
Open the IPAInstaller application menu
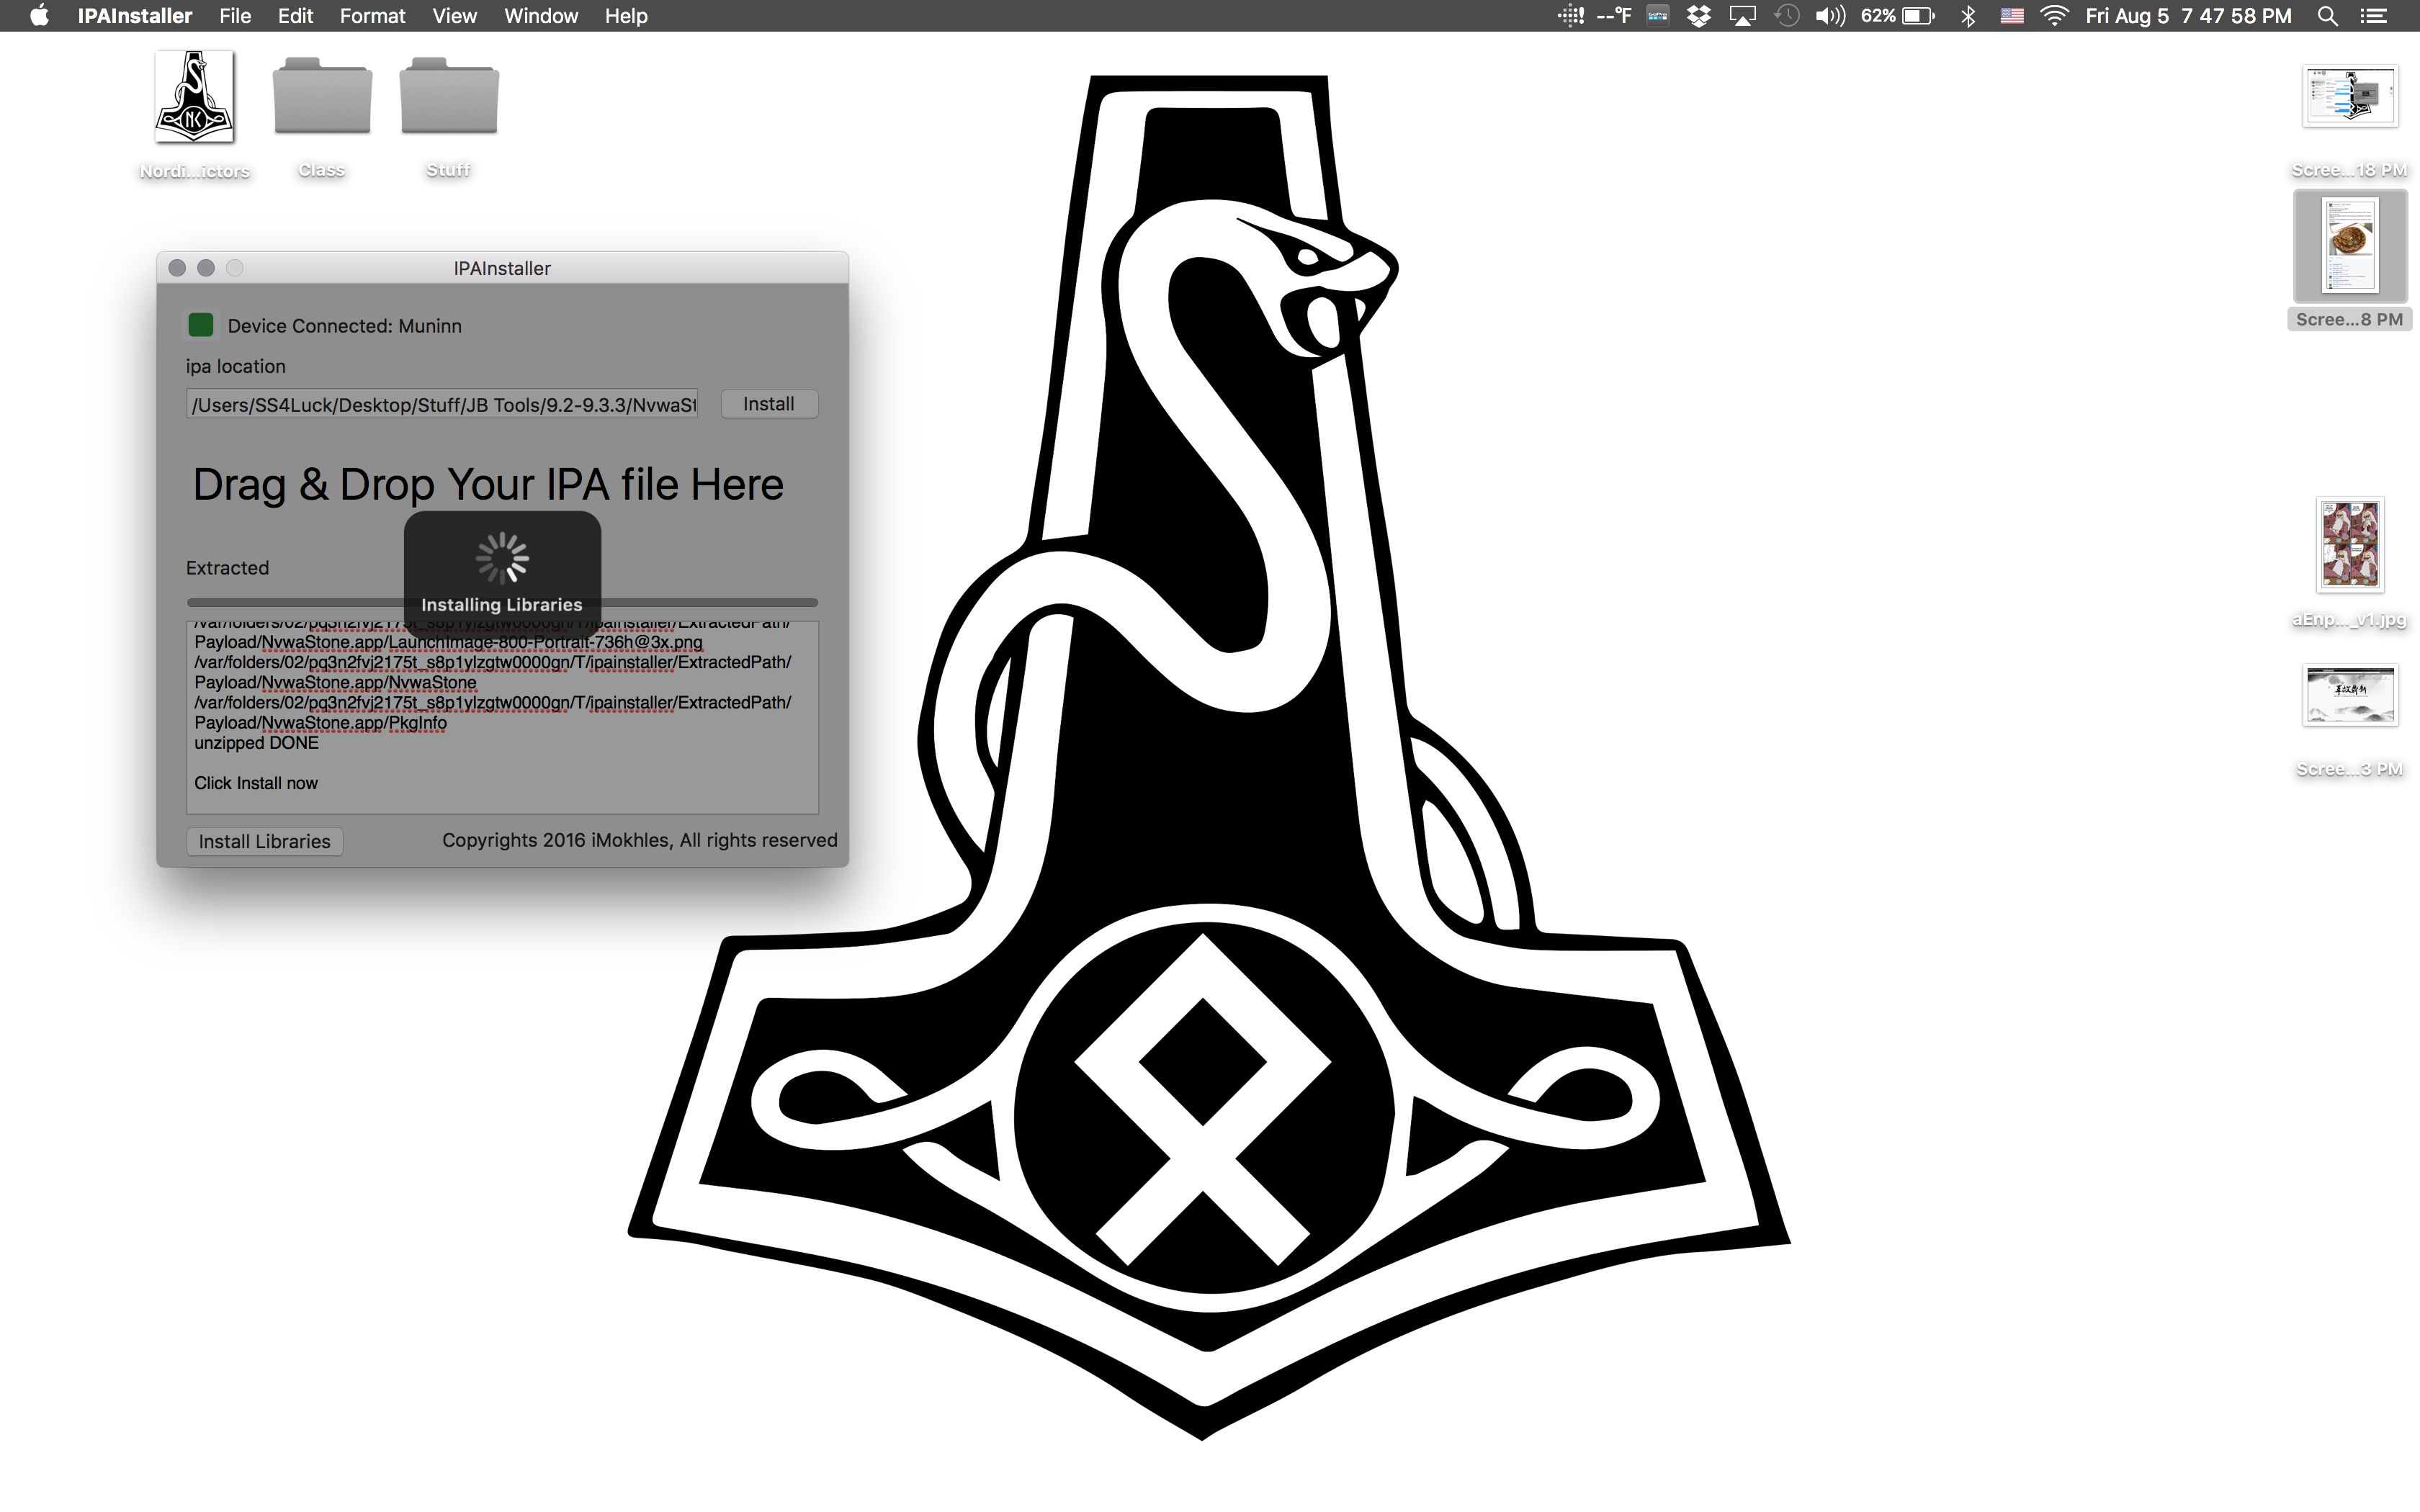135,16
